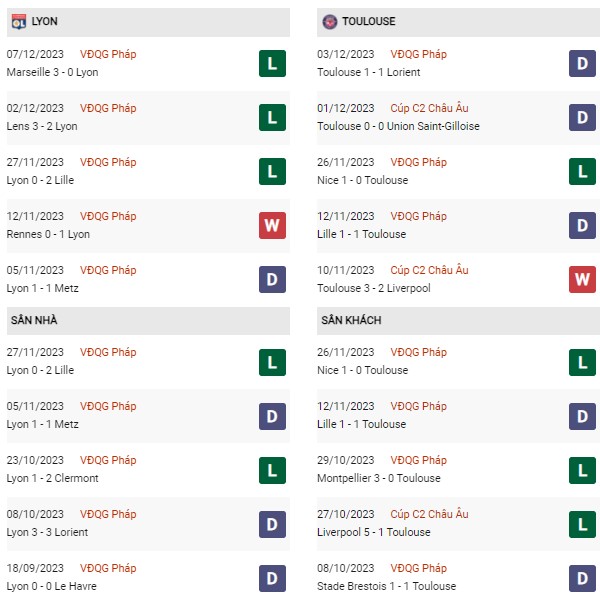Click the Lyon club logo icon
Image resolution: width=600 pixels, height=599 pixels.
19,22
